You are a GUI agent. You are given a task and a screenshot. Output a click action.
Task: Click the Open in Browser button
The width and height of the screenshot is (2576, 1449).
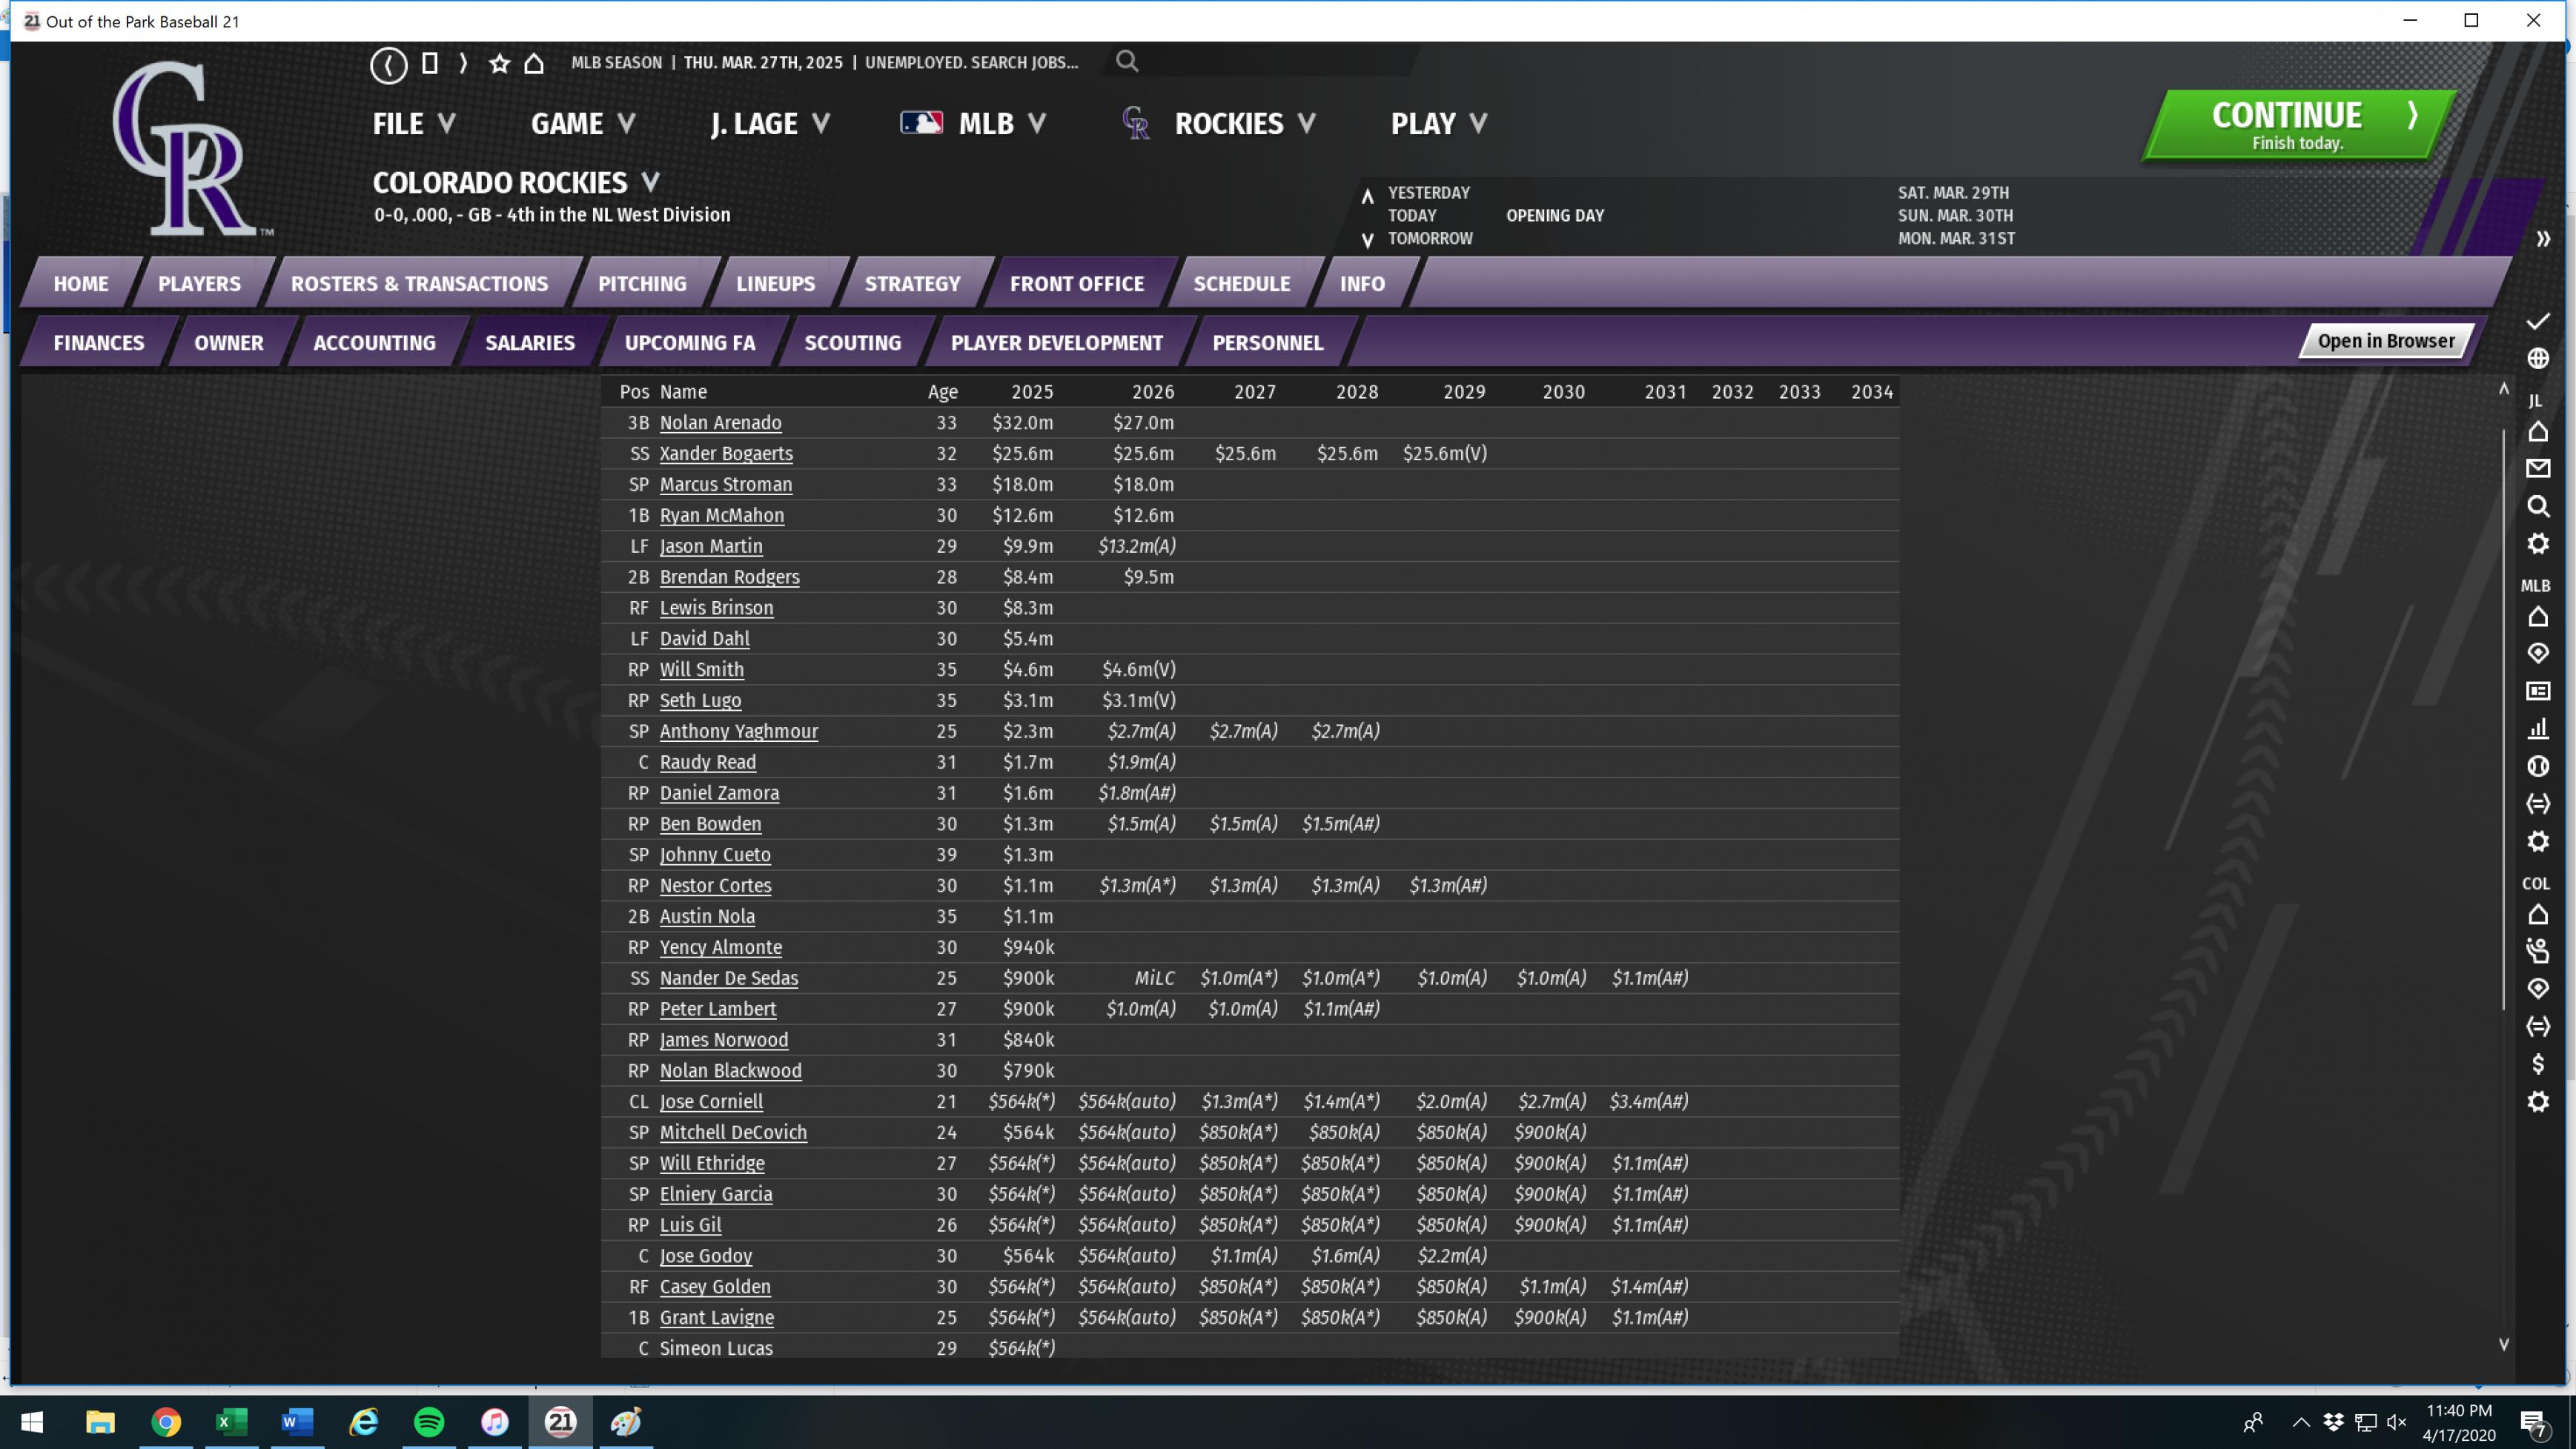pos(2385,341)
